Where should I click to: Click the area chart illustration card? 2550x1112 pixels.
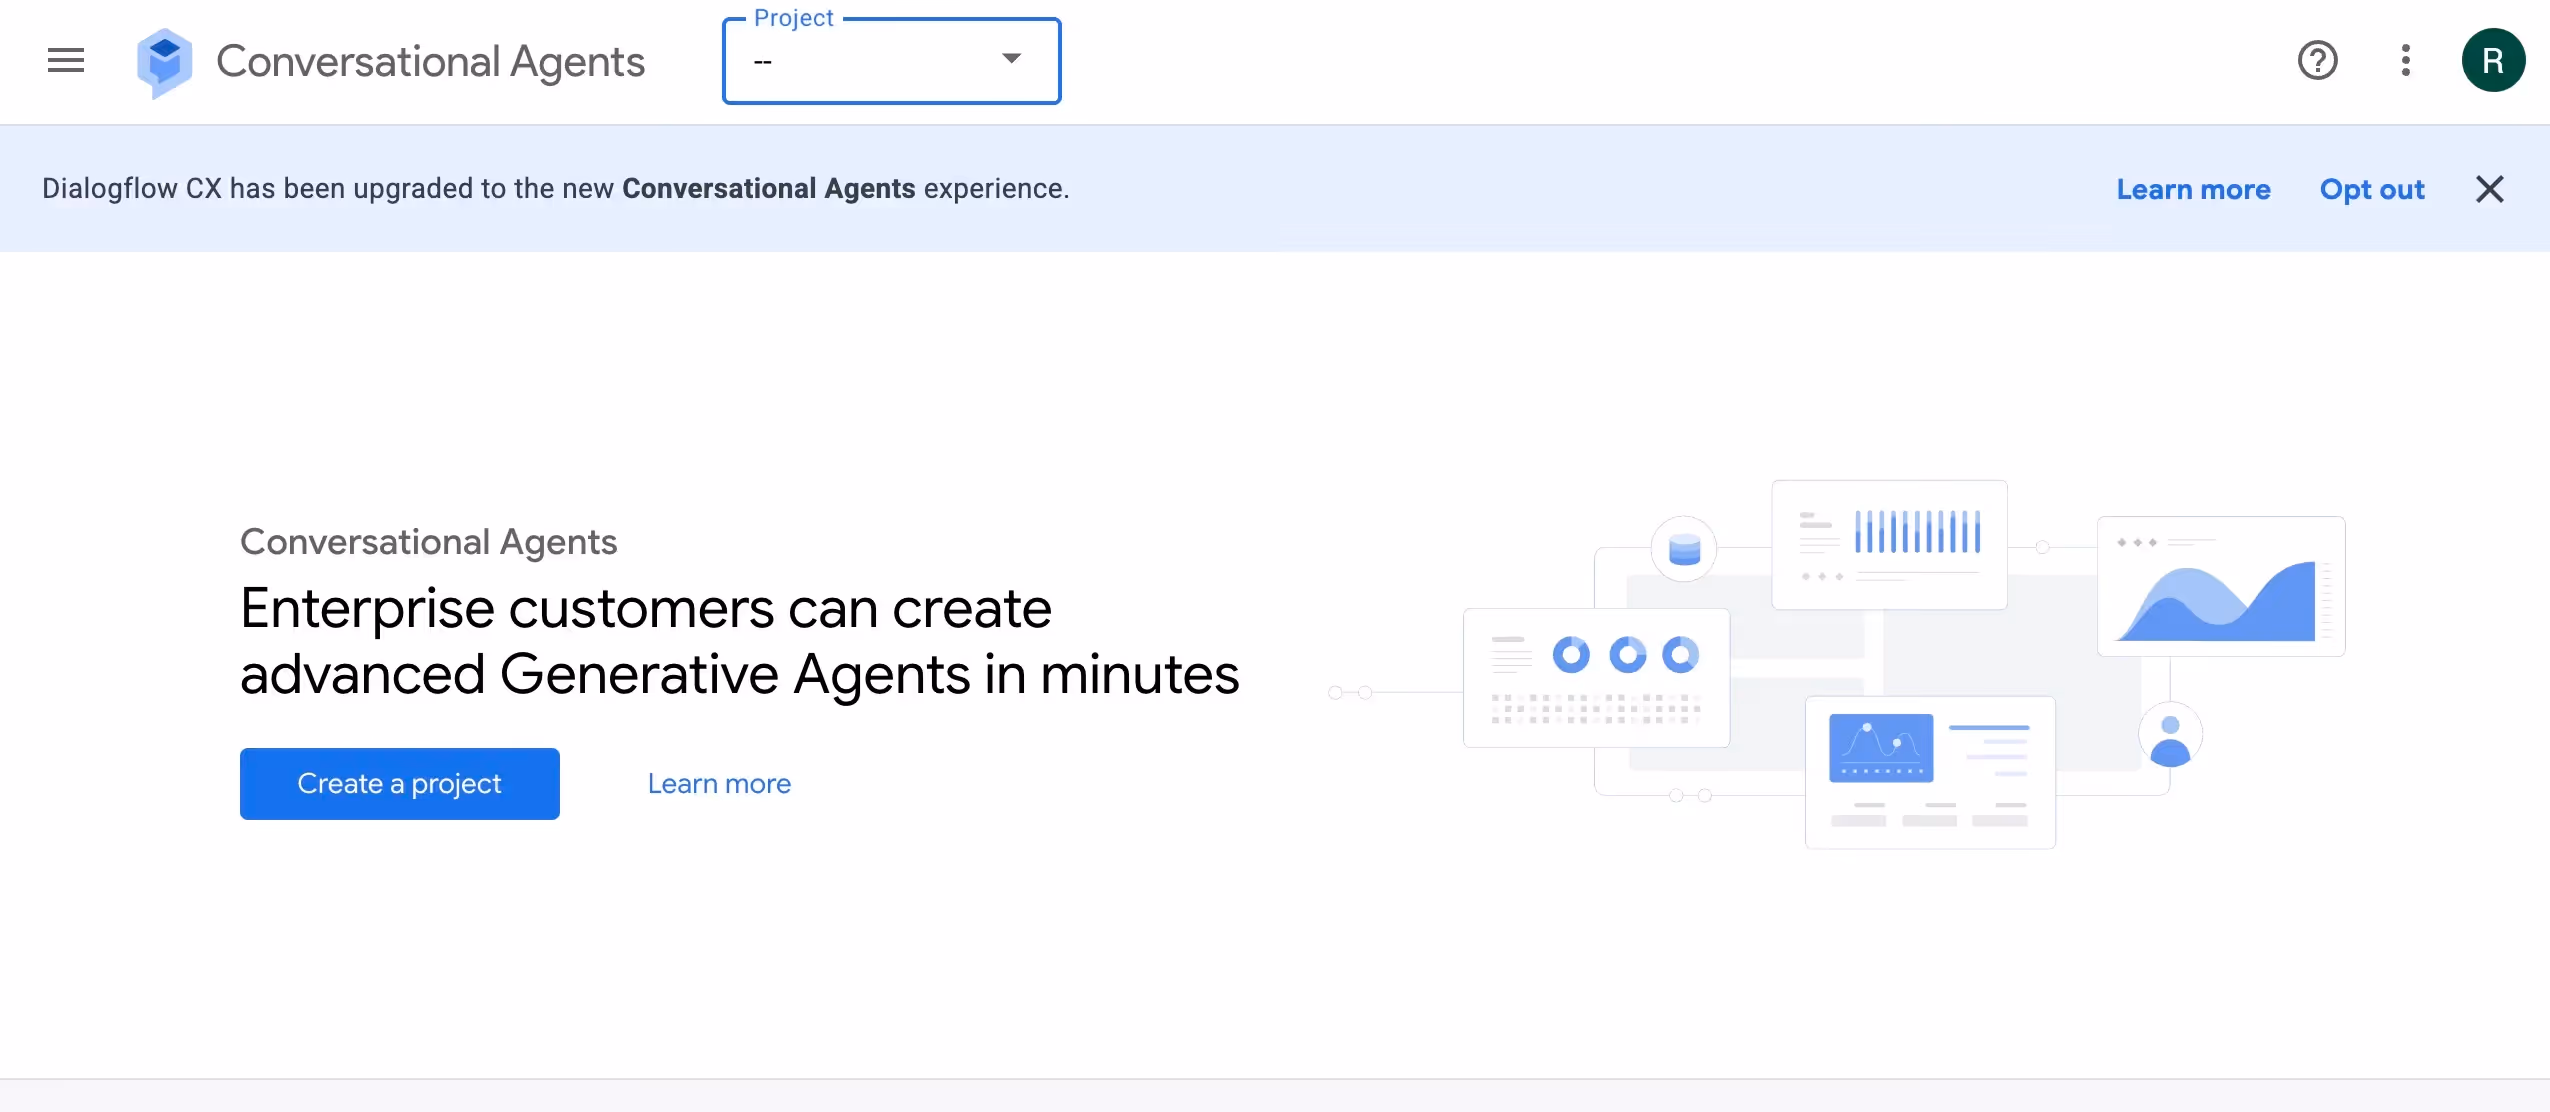[2220, 587]
